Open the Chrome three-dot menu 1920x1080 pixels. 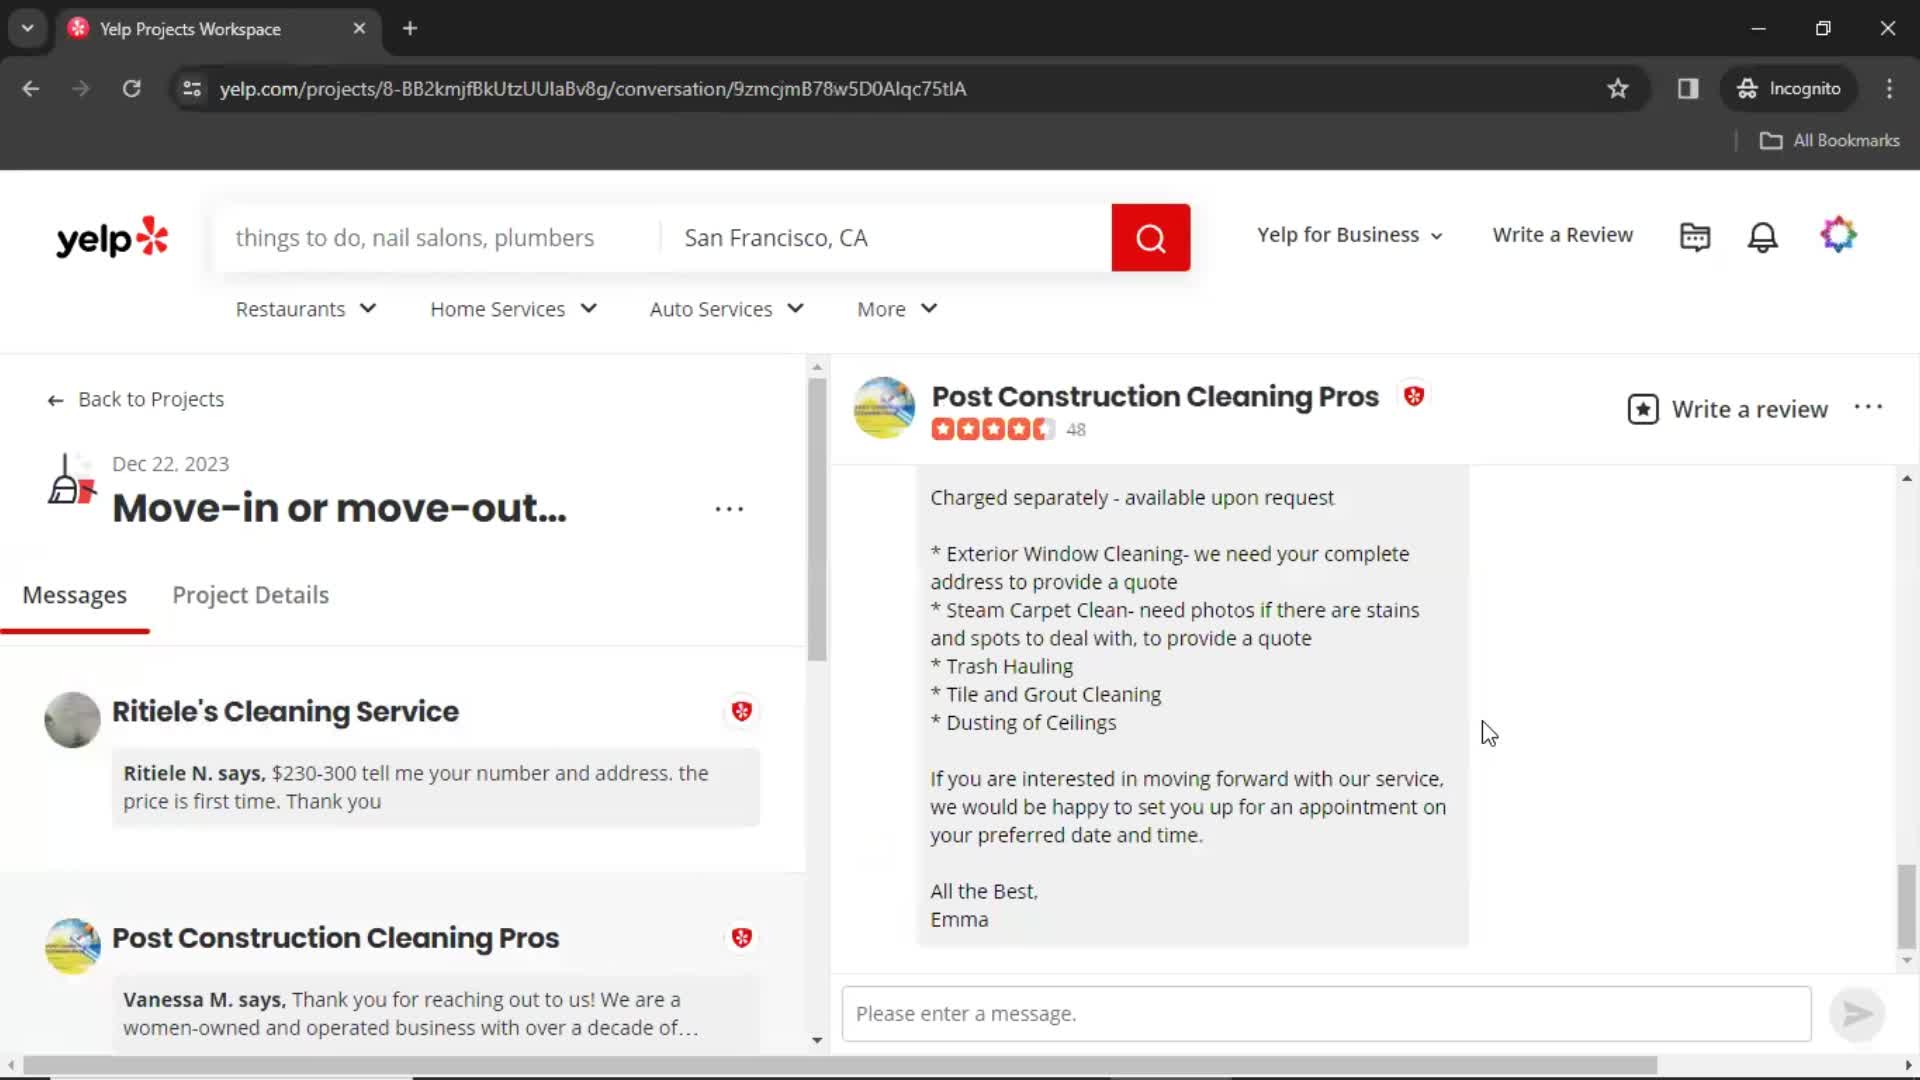pyautogui.click(x=1889, y=89)
